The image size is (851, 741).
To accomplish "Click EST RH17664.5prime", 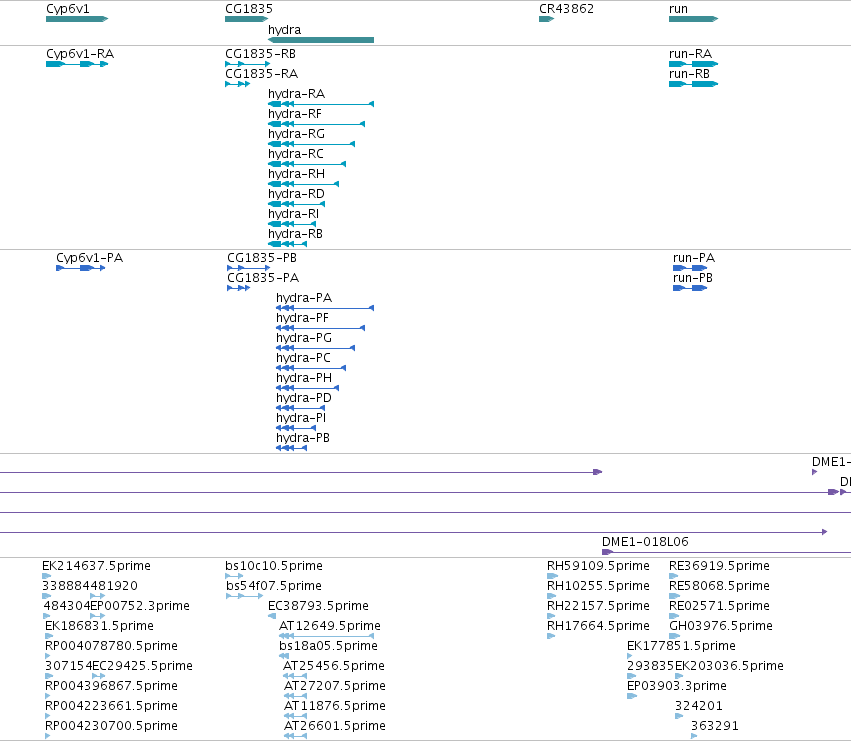I will [x=598, y=626].
